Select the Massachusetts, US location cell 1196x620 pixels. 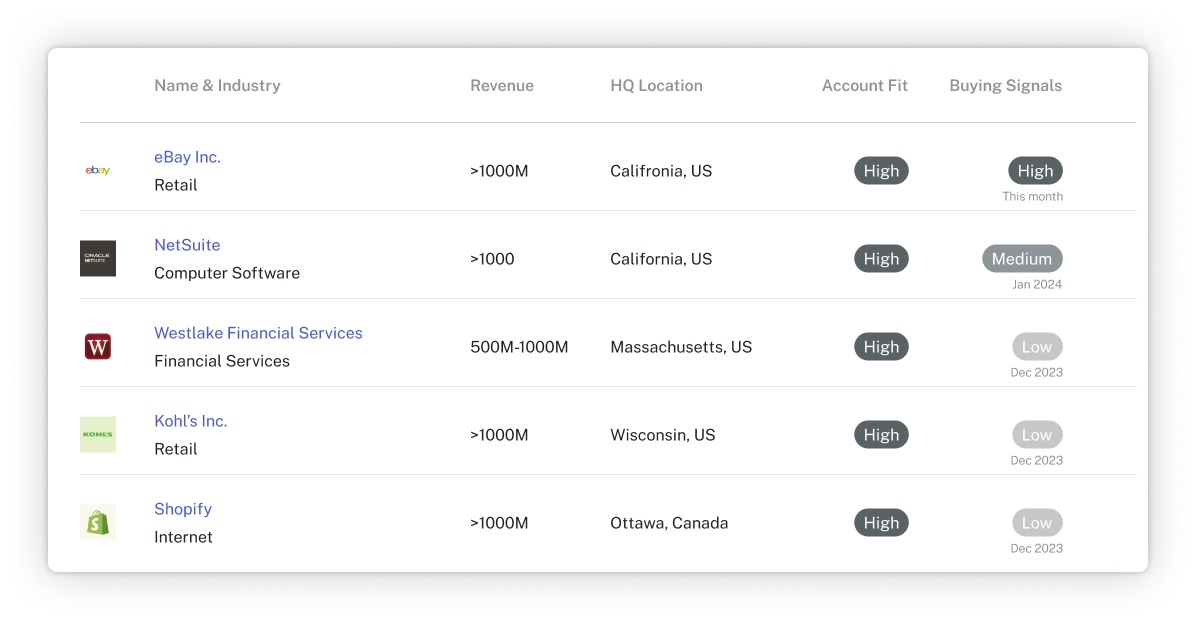(x=681, y=347)
